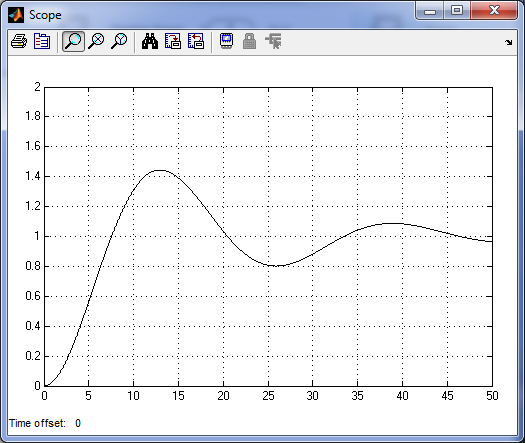
Task: Toggle the Lock axes selection padlock
Action: point(249,42)
